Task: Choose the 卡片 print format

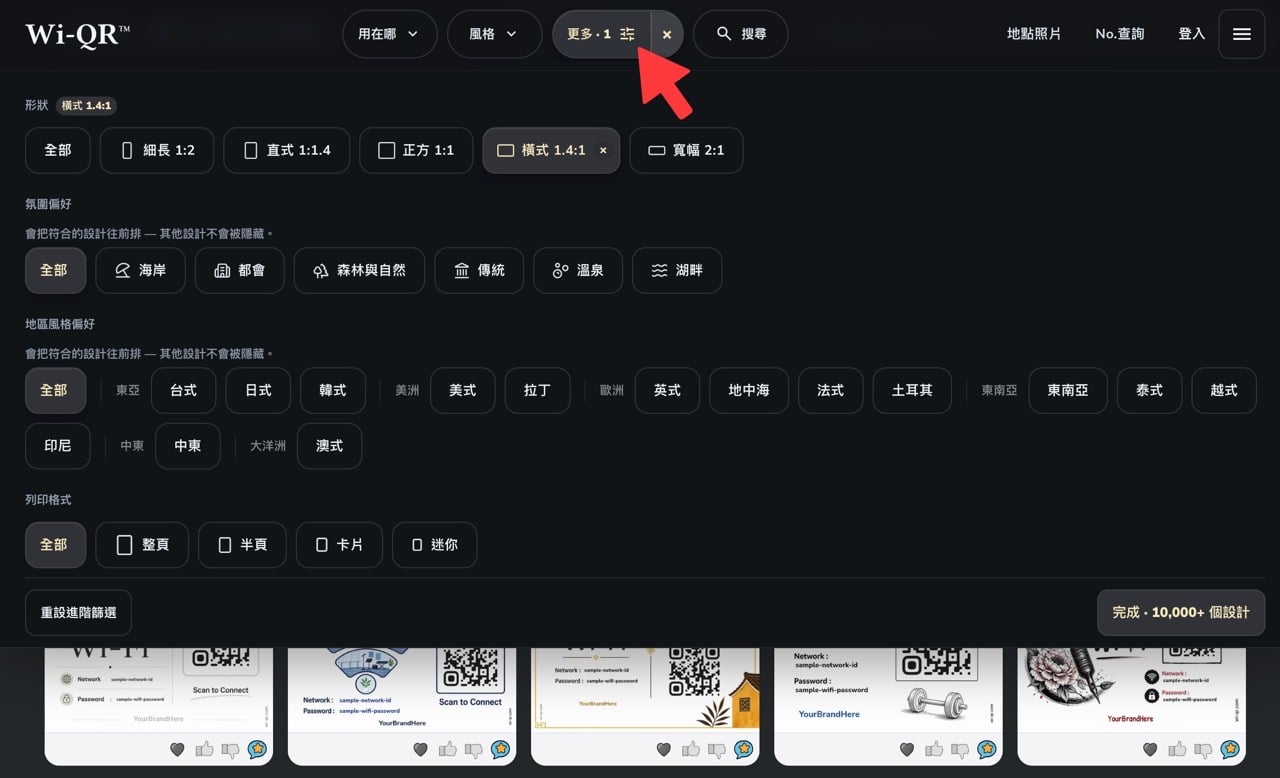Action: pyautogui.click(x=339, y=545)
